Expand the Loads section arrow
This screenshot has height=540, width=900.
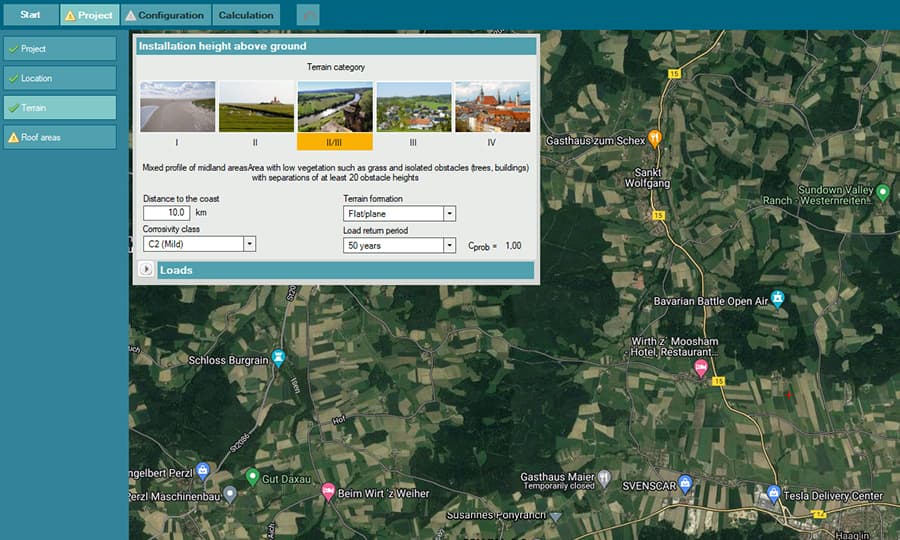(146, 270)
